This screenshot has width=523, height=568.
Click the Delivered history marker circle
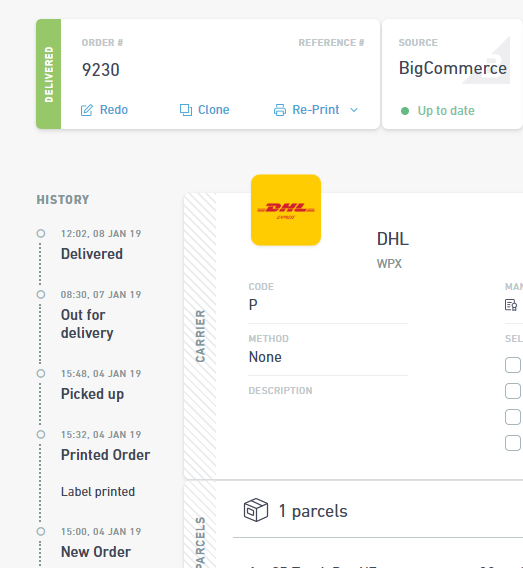41,233
